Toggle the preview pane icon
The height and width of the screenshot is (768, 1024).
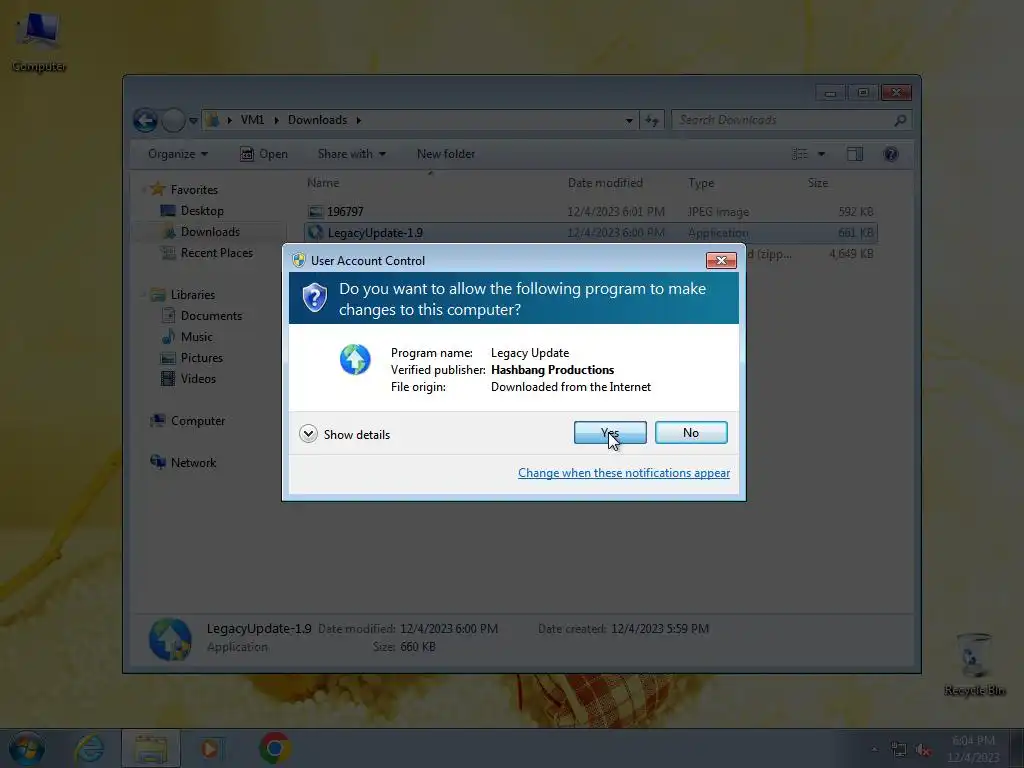click(855, 154)
